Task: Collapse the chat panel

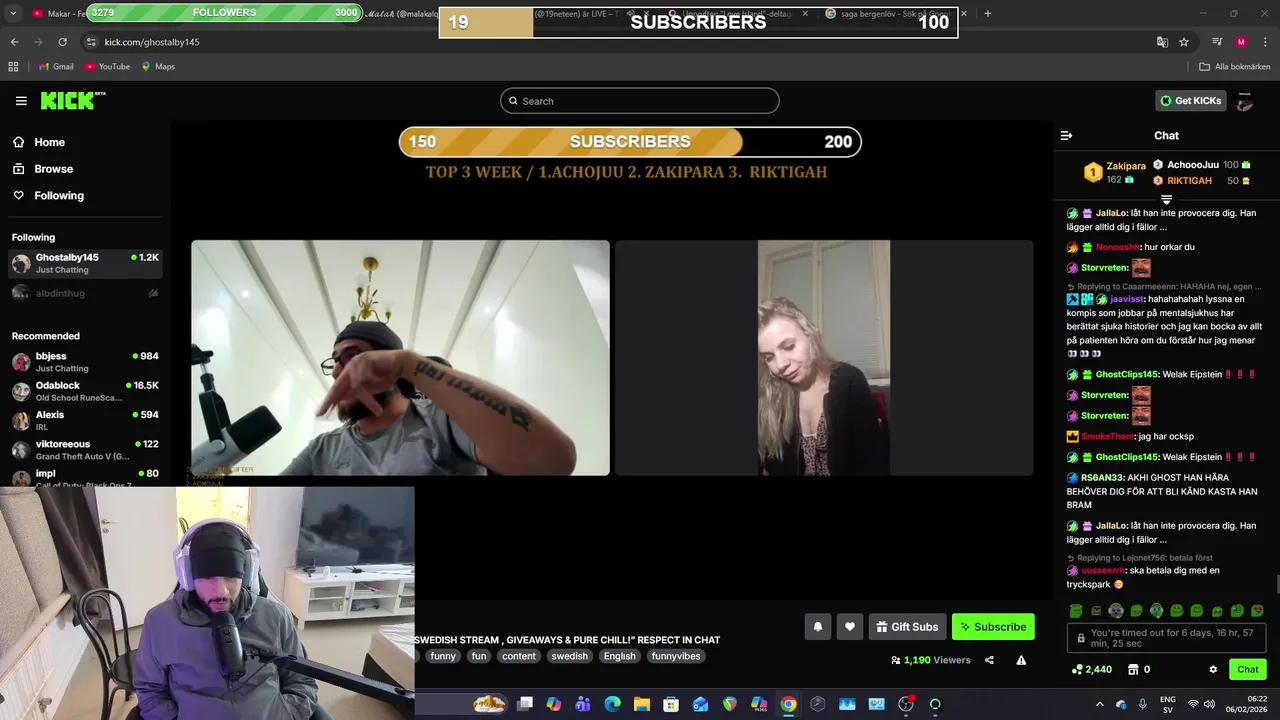Action: click(x=1066, y=135)
